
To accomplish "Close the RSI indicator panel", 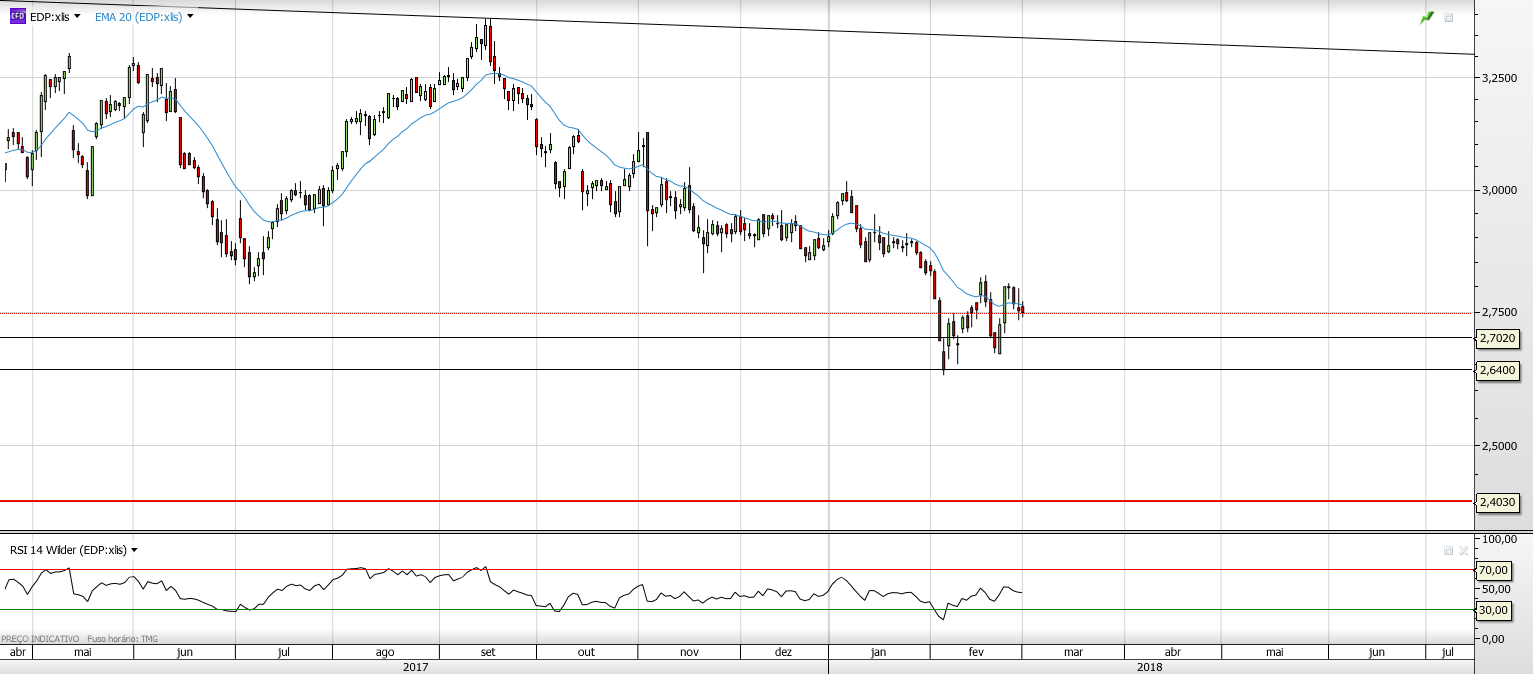I will click(x=1463, y=550).
